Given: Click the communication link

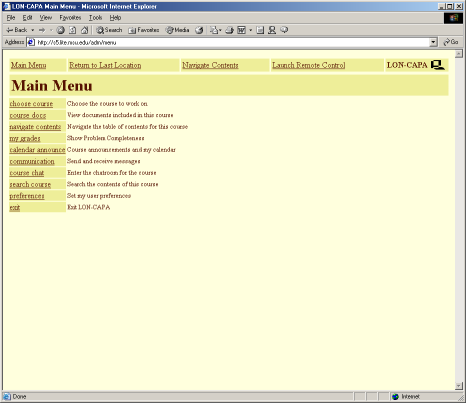Looking at the screenshot, I should [x=32, y=161].
